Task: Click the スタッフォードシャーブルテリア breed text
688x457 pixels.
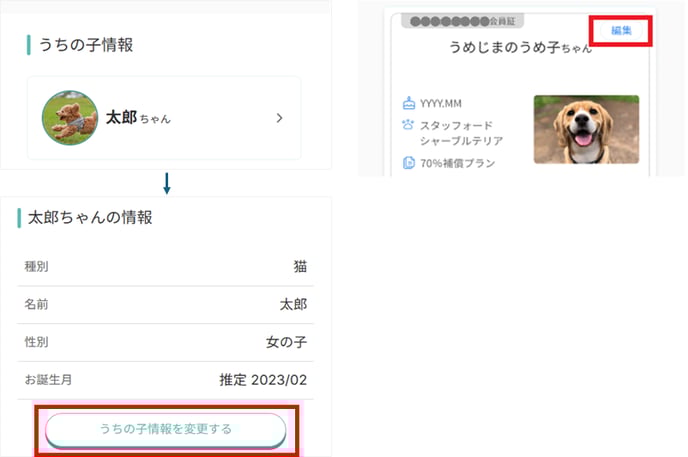Action: click(461, 133)
